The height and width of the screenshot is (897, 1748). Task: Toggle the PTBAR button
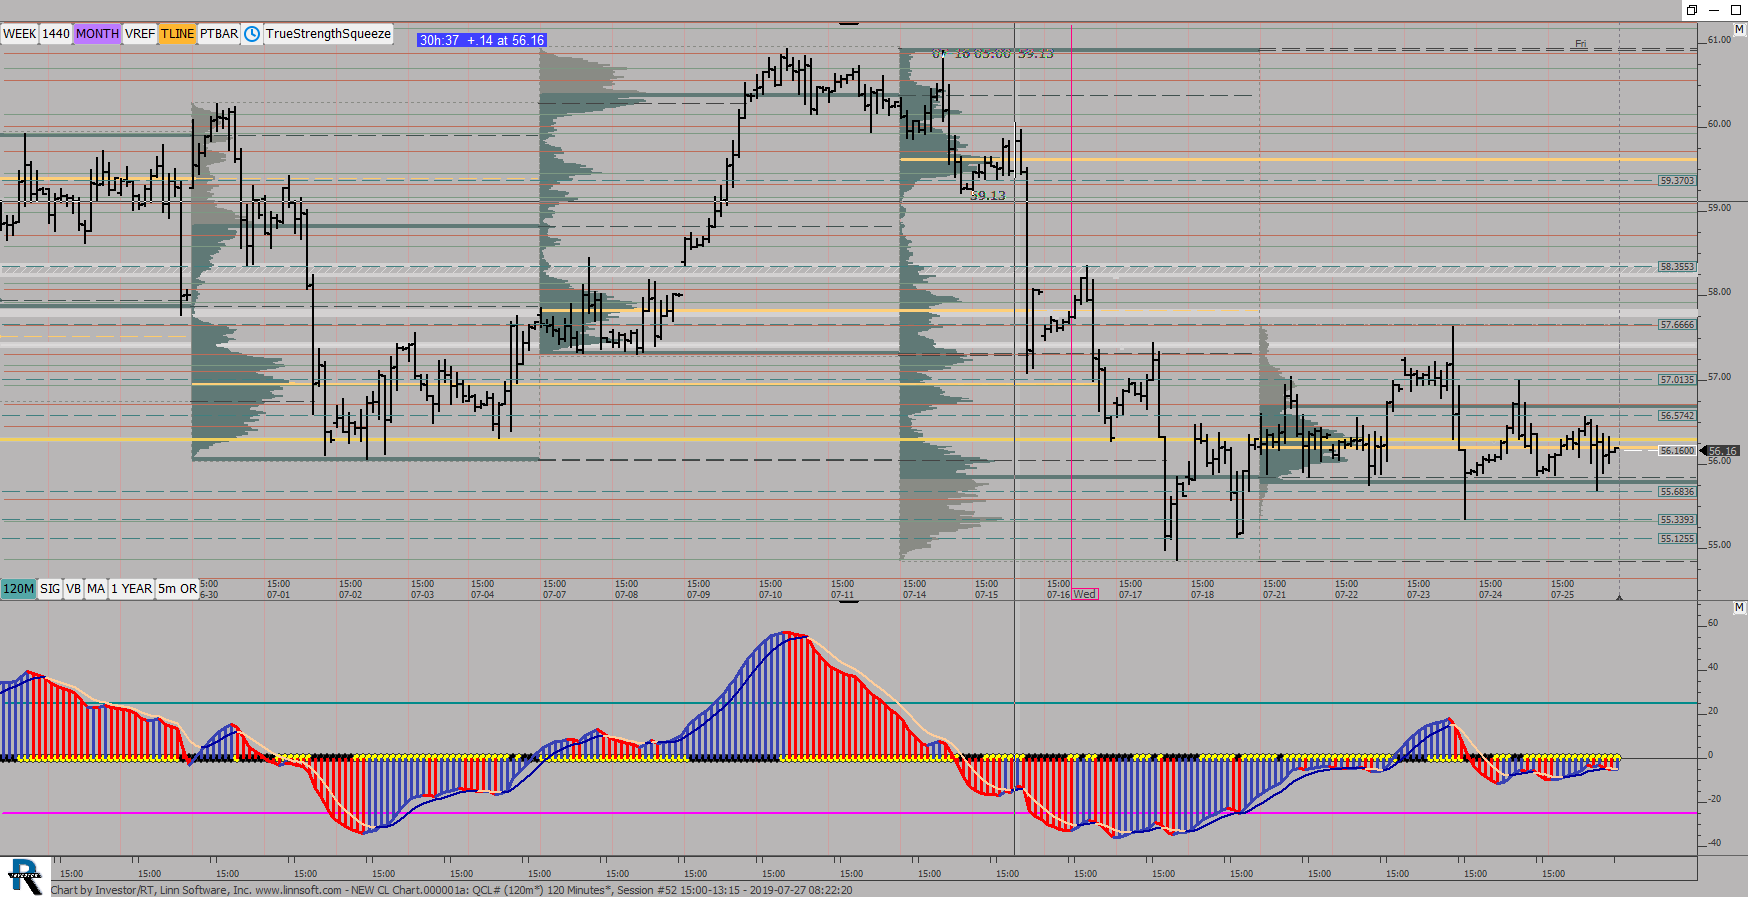point(219,34)
